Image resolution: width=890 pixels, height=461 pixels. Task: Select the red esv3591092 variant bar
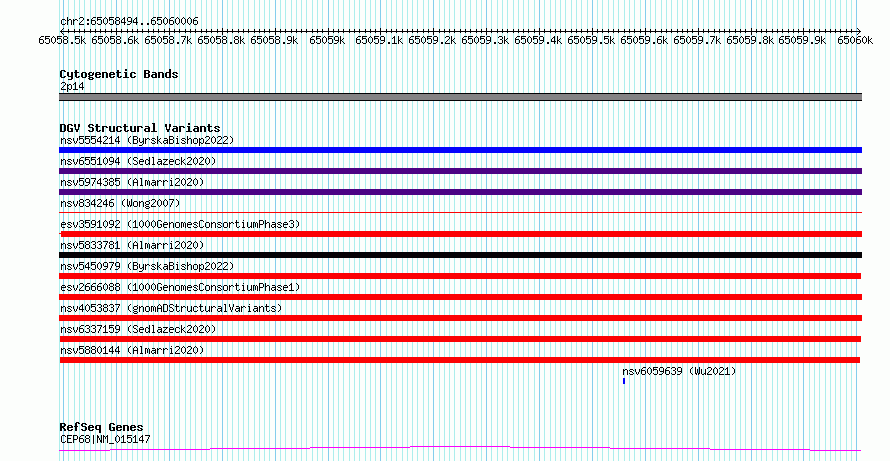click(460, 234)
